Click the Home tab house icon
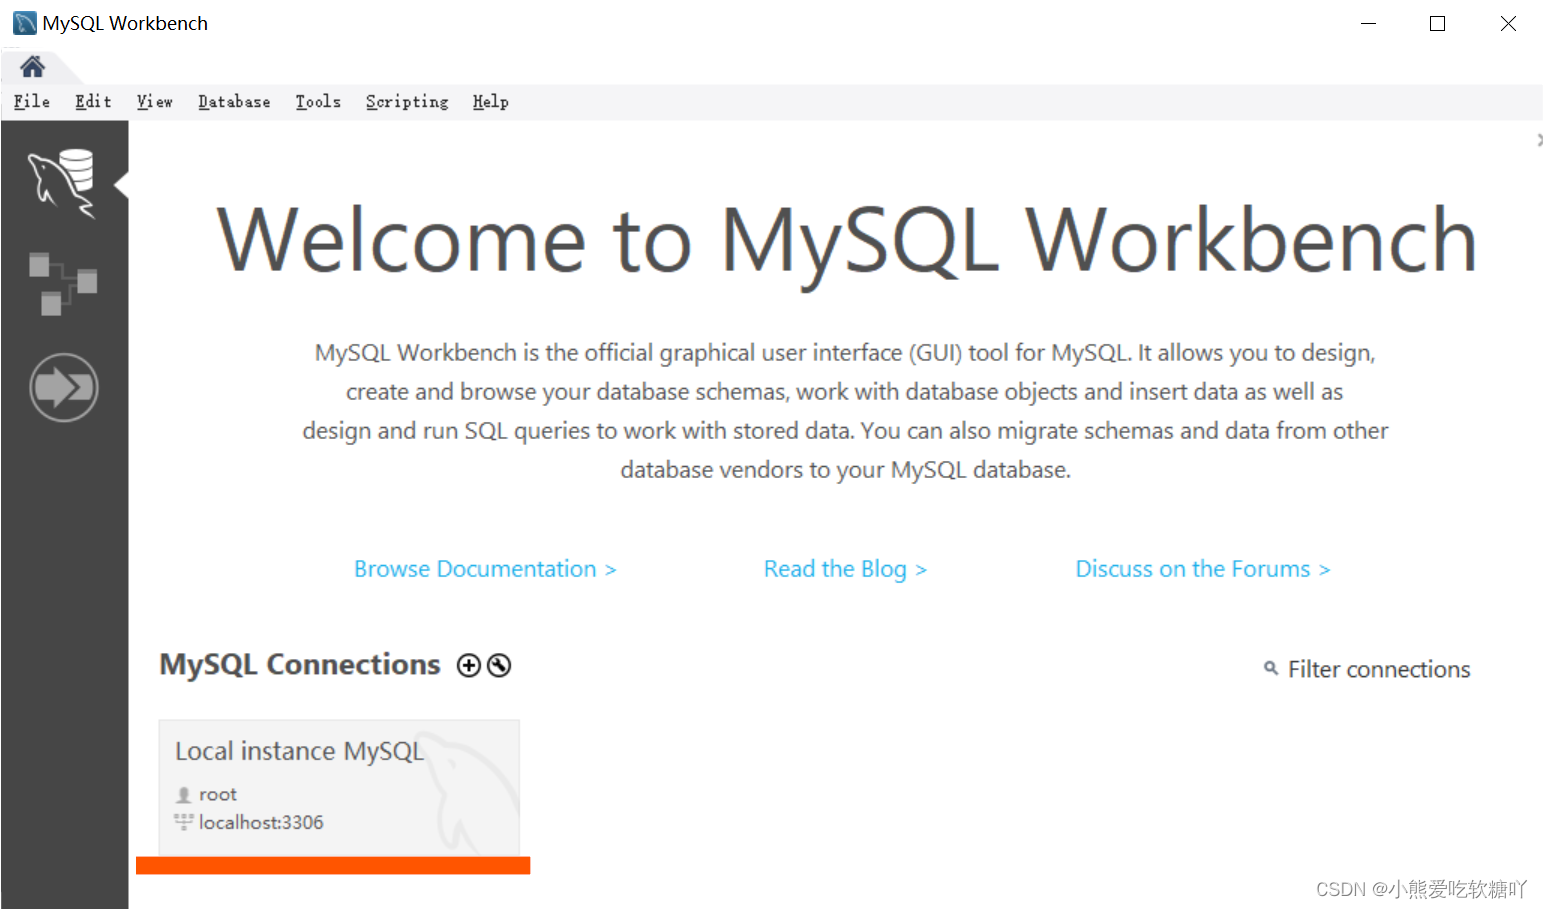Image resolution: width=1543 pixels, height=909 pixels. (33, 67)
